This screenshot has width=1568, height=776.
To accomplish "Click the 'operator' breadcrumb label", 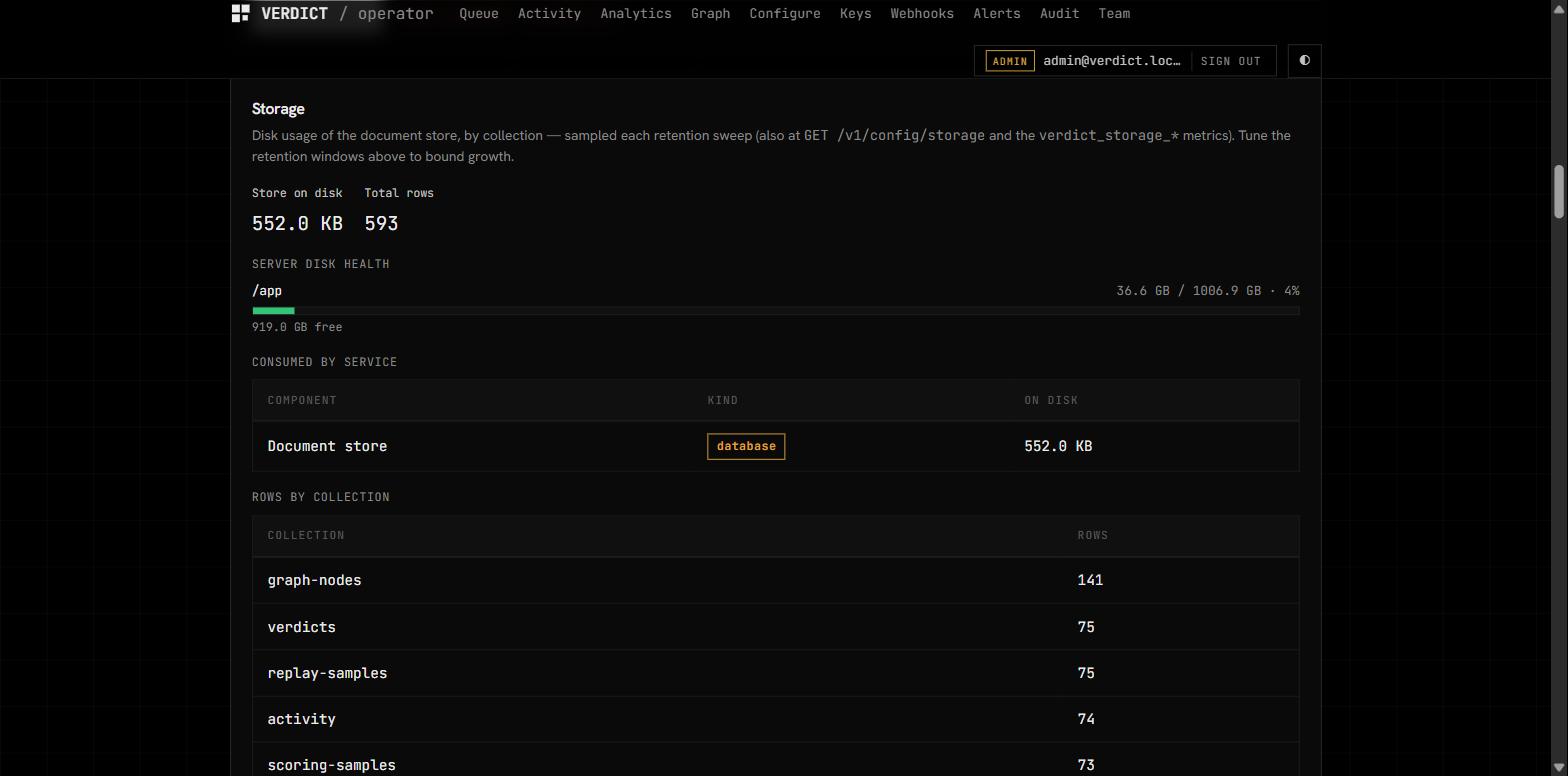I will pyautogui.click(x=396, y=14).
